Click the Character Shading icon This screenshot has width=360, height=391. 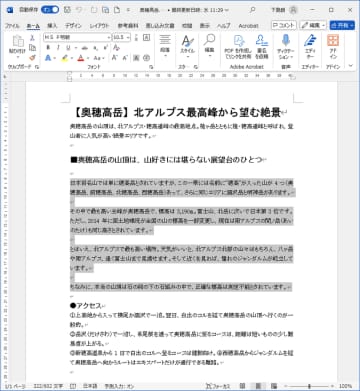click(x=136, y=58)
